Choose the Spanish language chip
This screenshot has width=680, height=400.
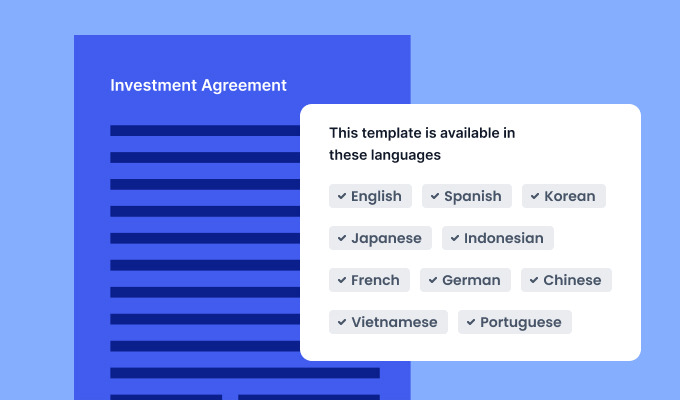click(x=467, y=196)
